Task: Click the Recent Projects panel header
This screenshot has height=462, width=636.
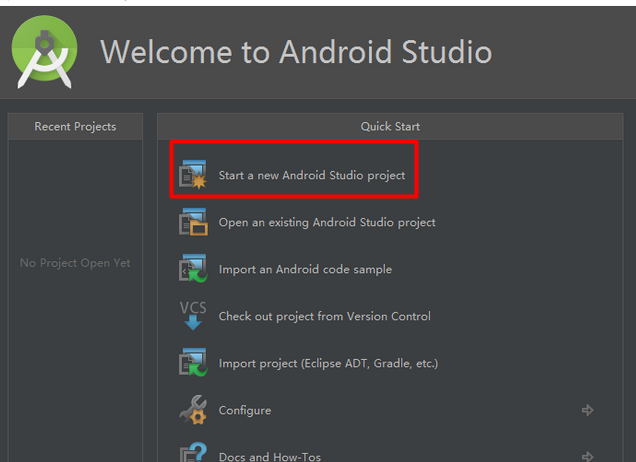Action: [75, 127]
